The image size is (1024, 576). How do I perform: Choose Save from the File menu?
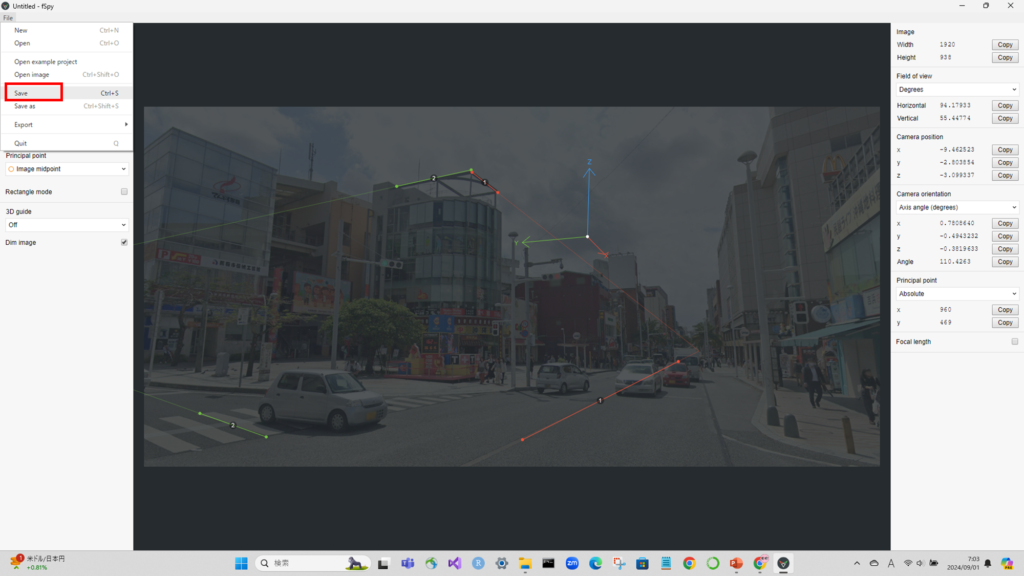[x=33, y=93]
